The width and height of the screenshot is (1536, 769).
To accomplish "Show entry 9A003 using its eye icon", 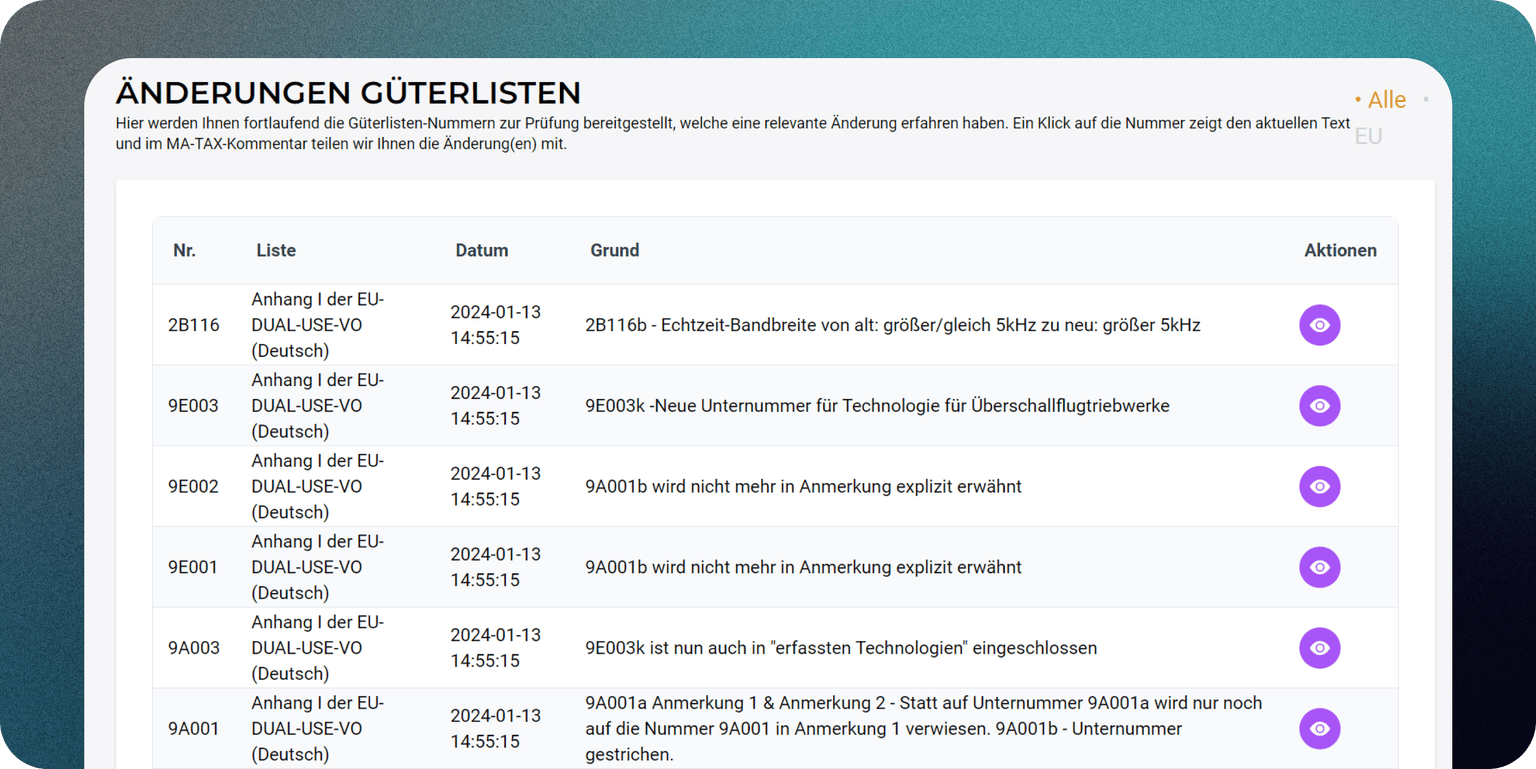I will [1319, 647].
